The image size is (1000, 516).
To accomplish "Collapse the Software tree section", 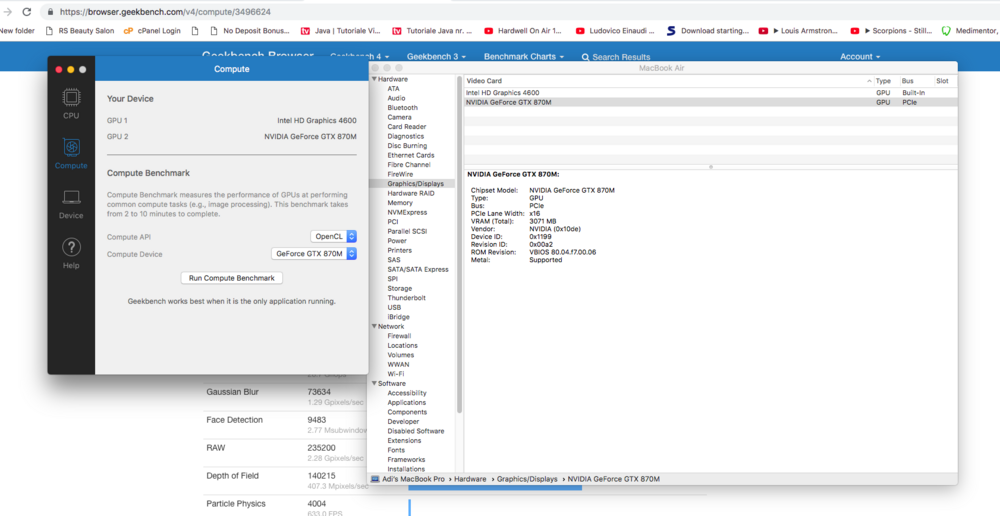I will 375,383.
